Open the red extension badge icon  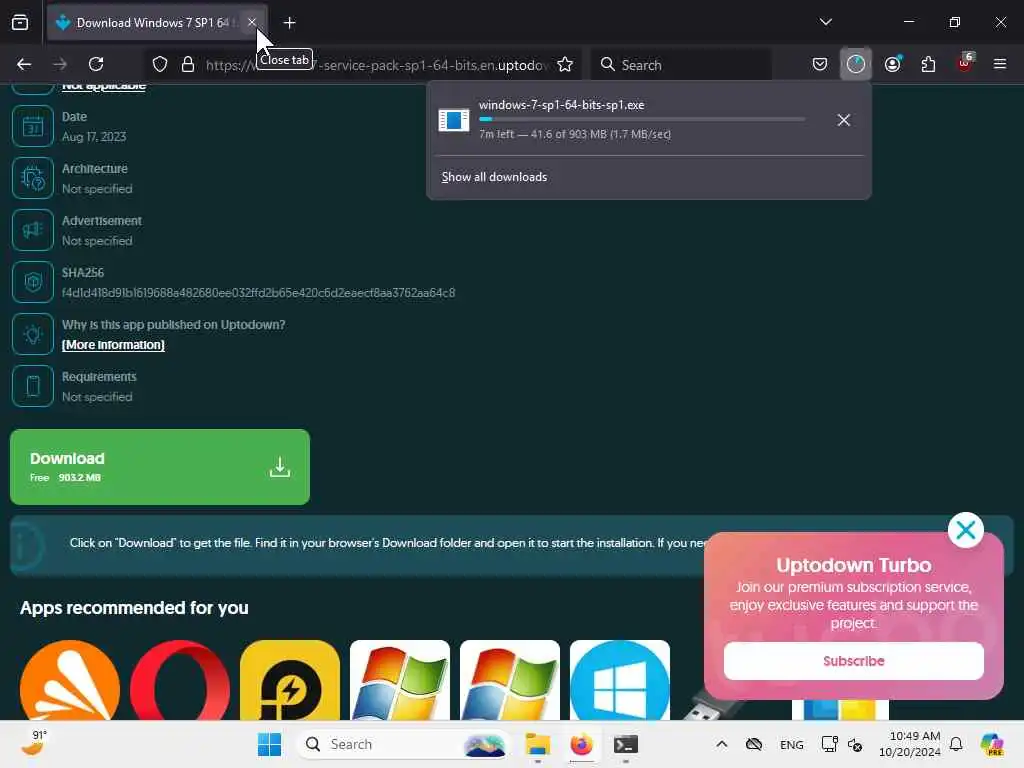click(x=965, y=63)
